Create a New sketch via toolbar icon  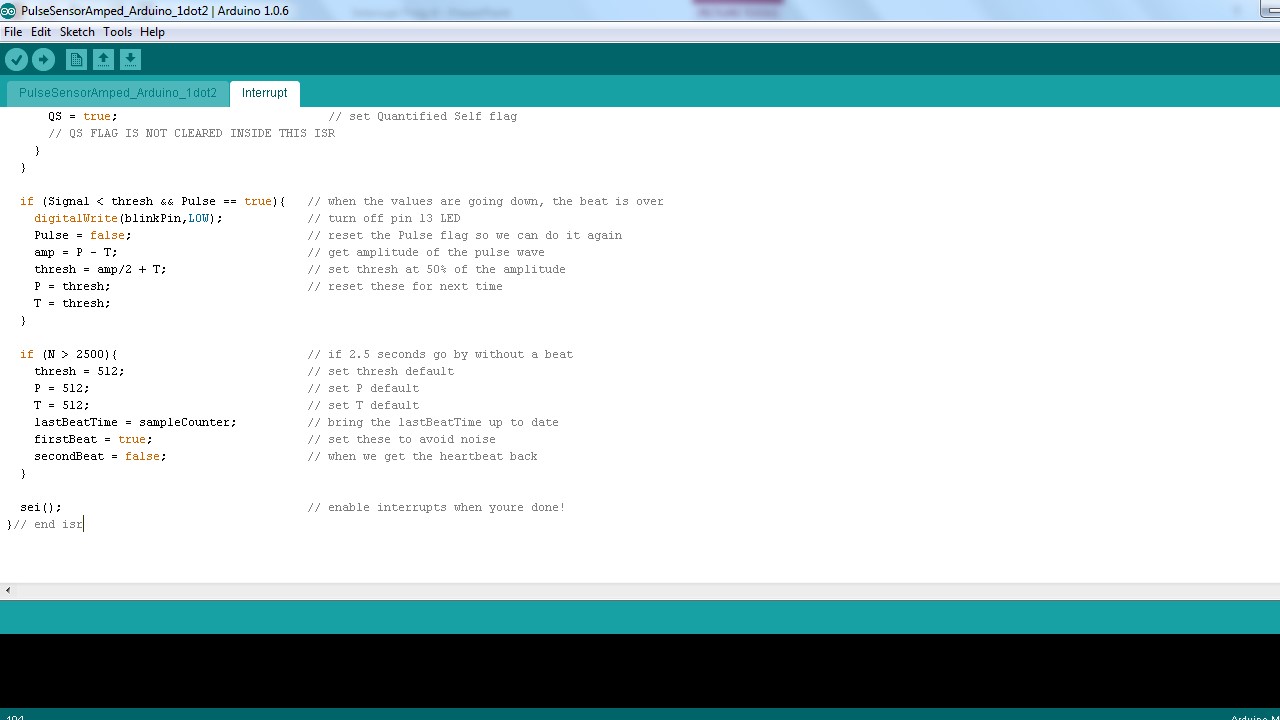(x=76, y=59)
